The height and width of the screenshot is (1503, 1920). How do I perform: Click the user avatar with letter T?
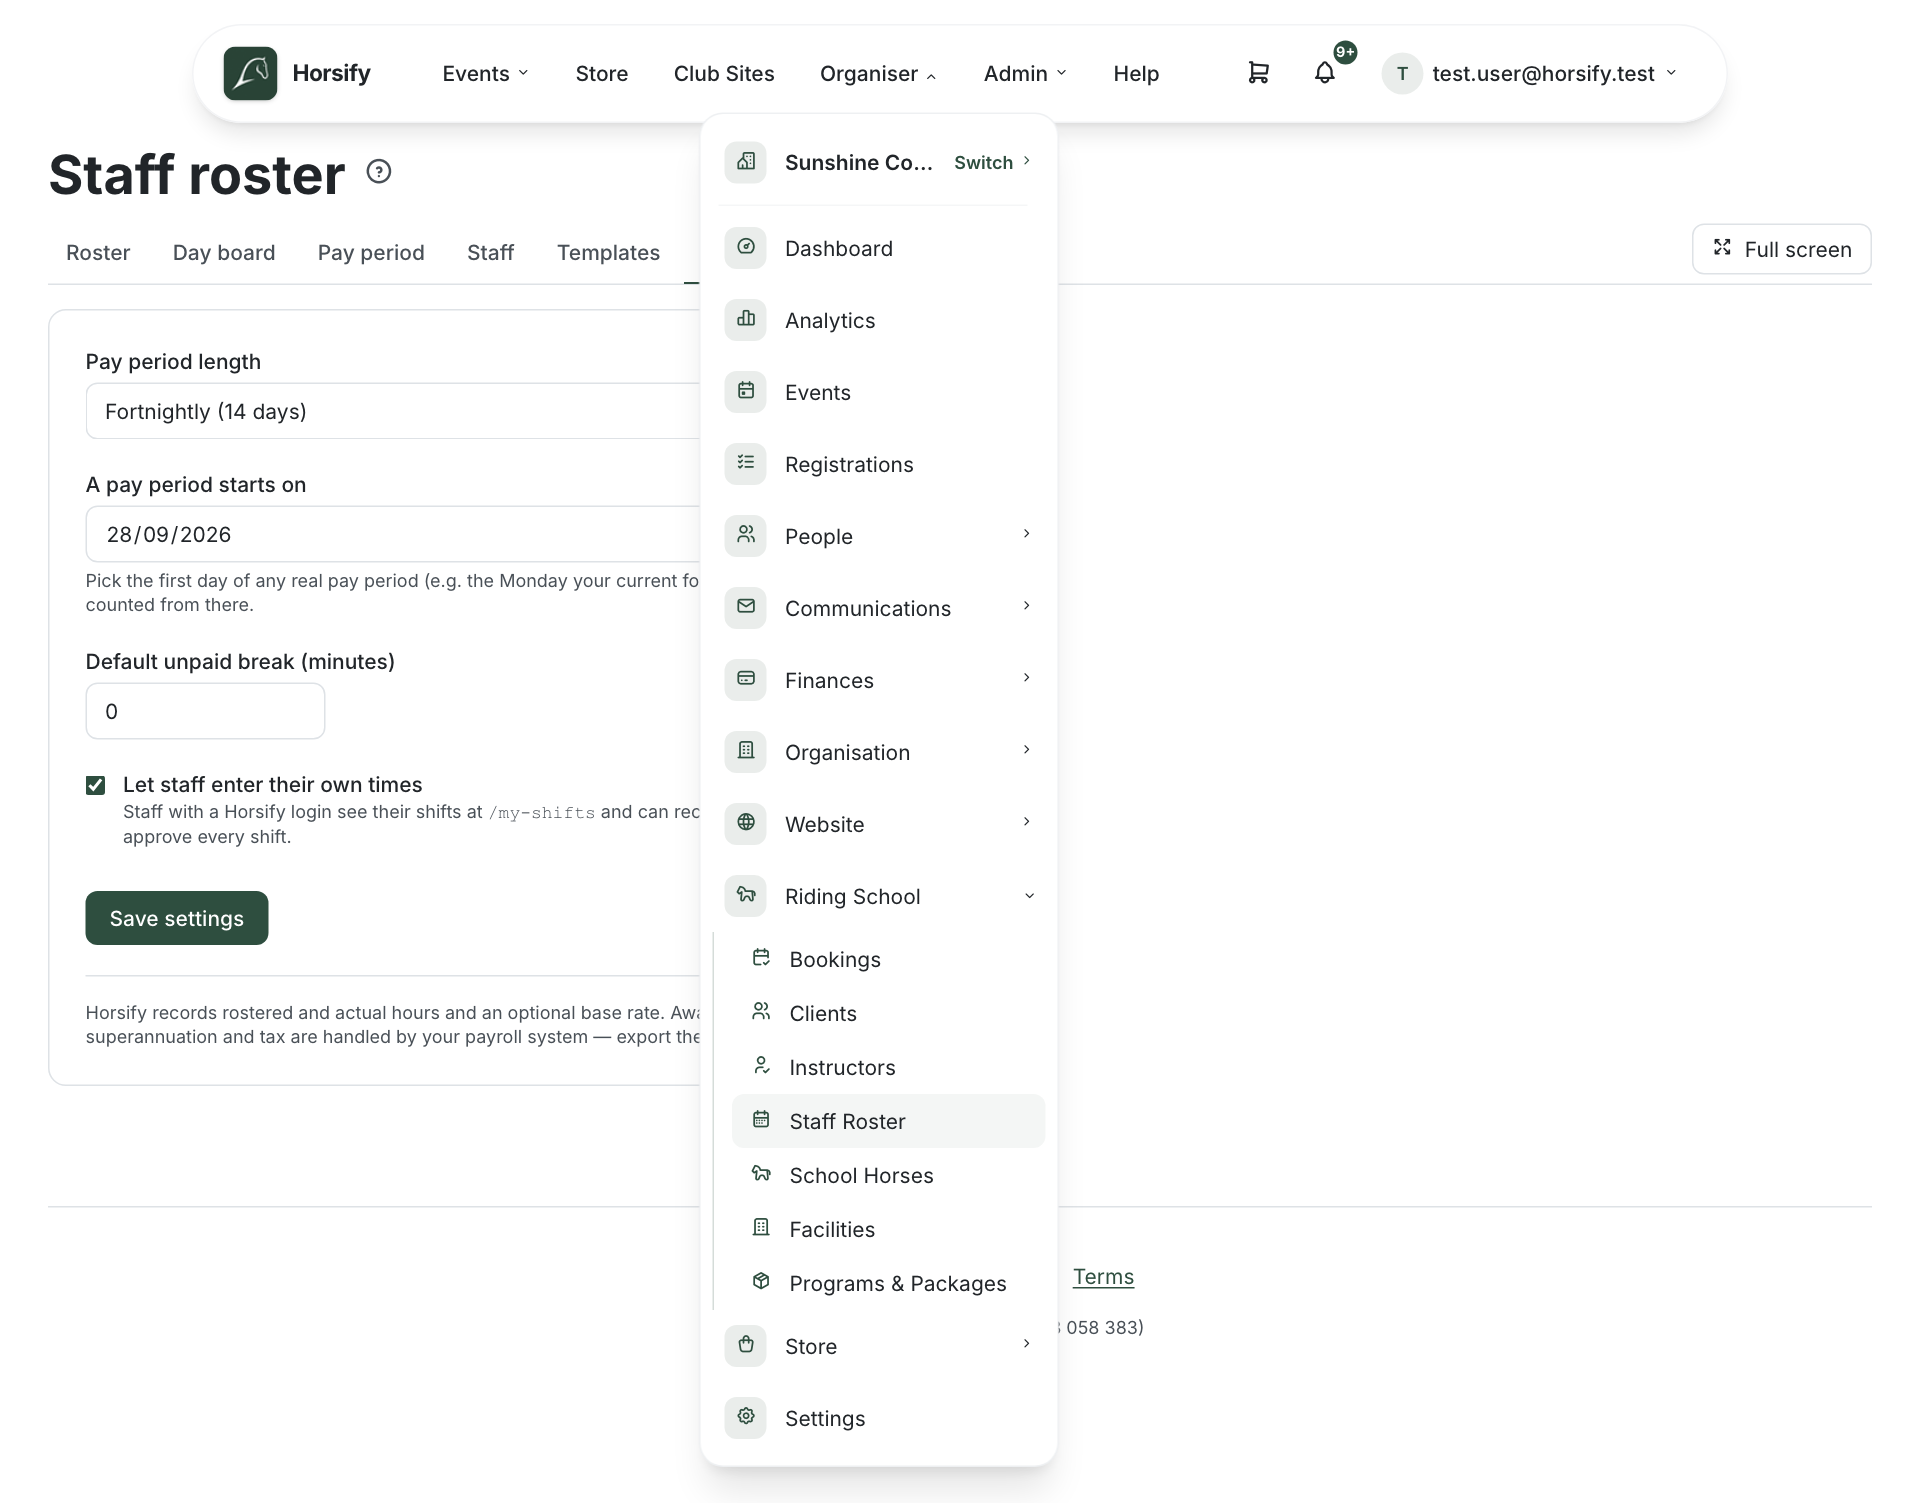[x=1402, y=73]
